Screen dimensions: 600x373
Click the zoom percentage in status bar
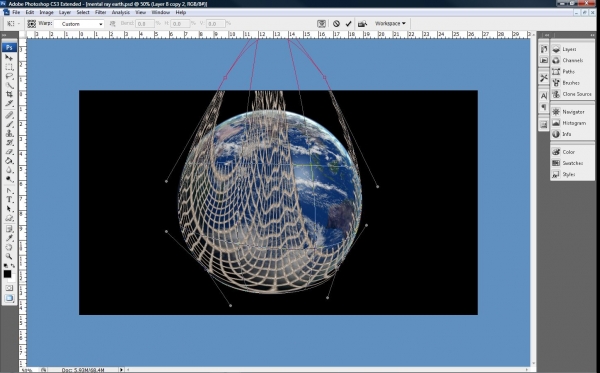[26, 370]
